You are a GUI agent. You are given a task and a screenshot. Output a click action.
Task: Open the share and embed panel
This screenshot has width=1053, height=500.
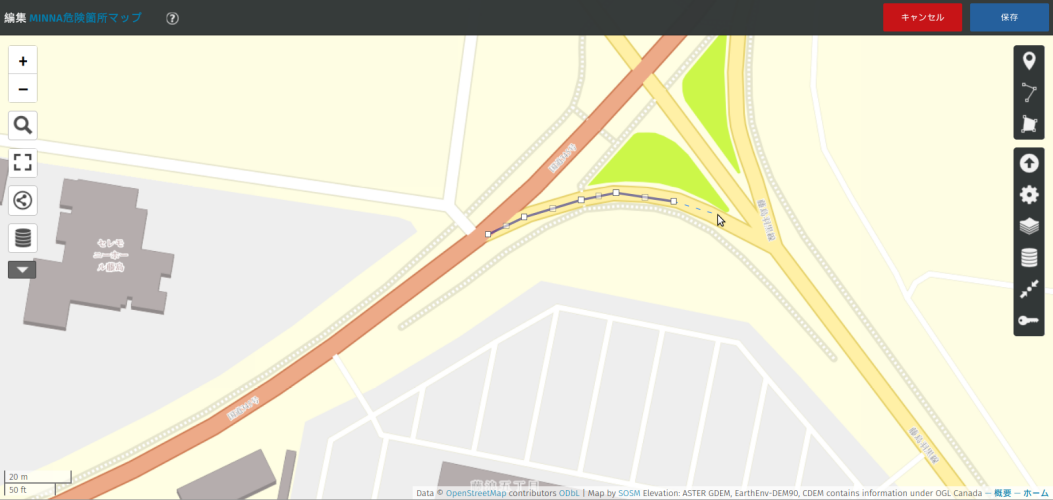tap(23, 200)
